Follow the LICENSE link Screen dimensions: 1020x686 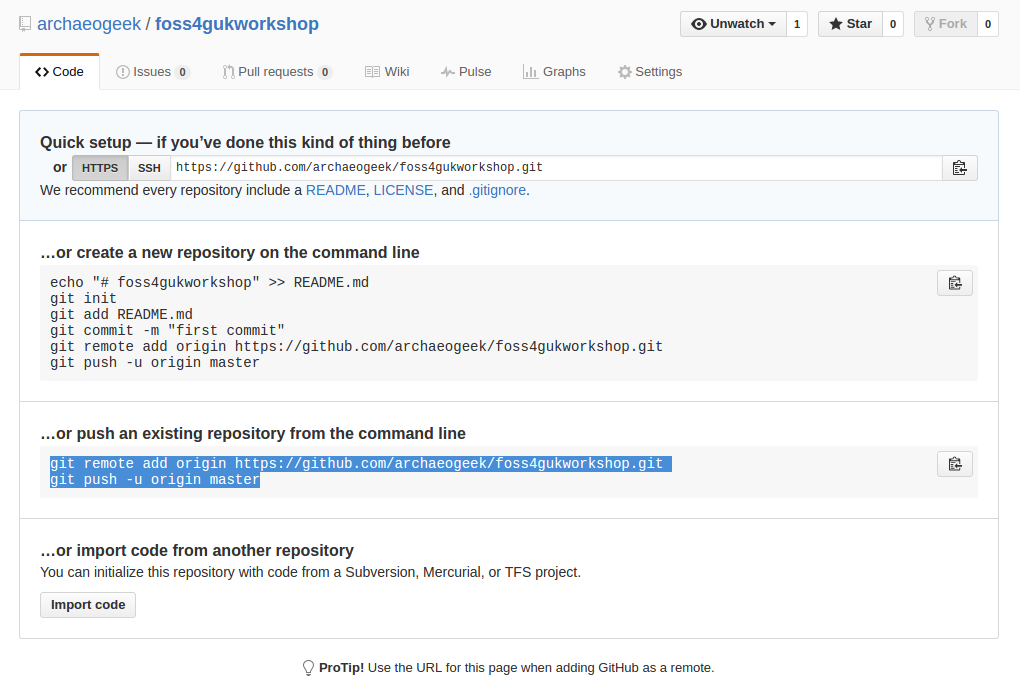[x=403, y=191]
